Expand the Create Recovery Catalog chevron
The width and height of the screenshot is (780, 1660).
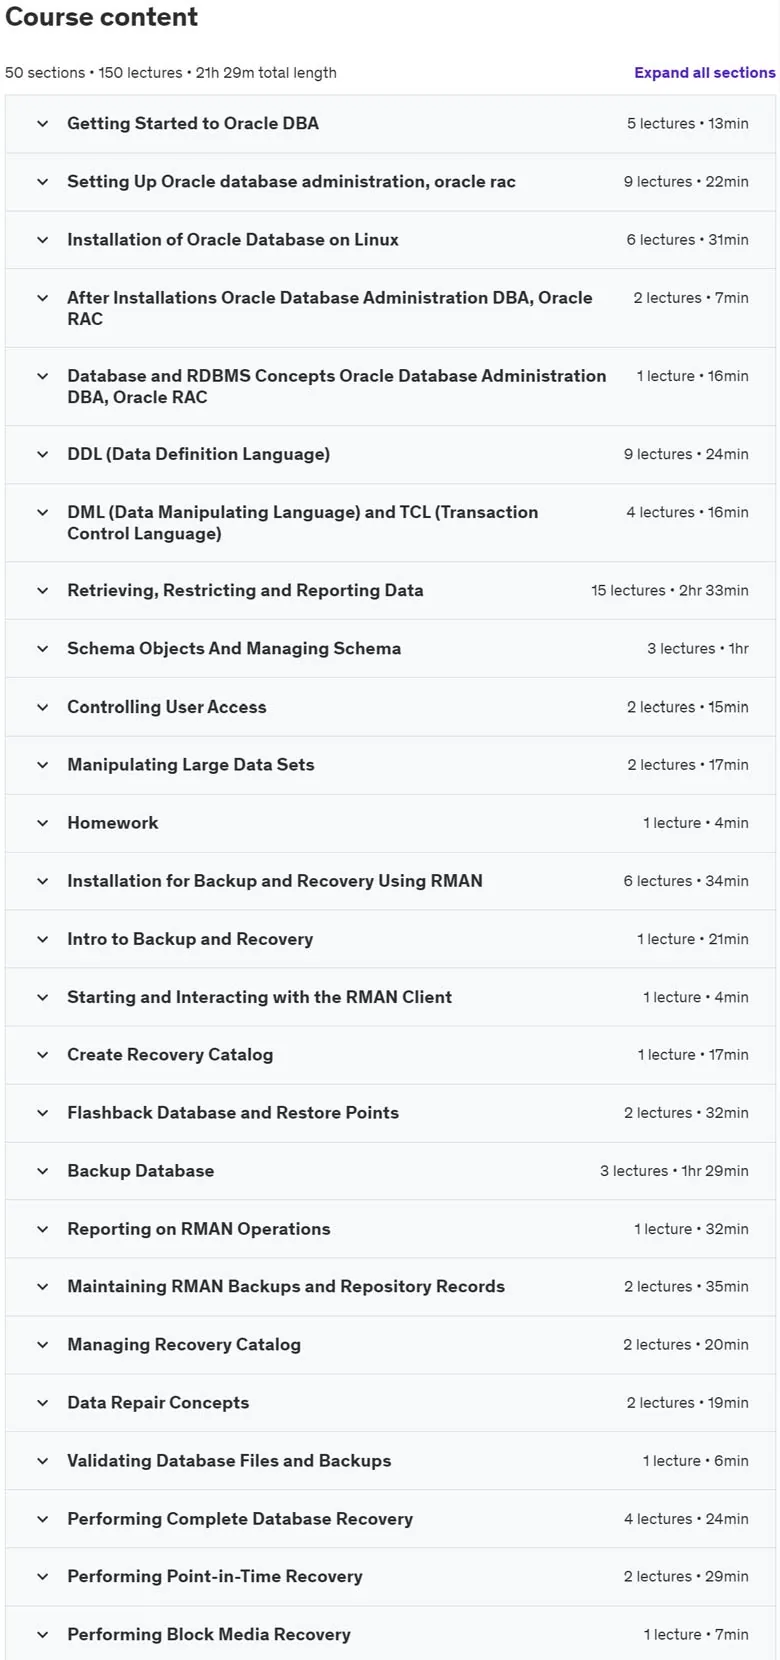[x=42, y=1055]
